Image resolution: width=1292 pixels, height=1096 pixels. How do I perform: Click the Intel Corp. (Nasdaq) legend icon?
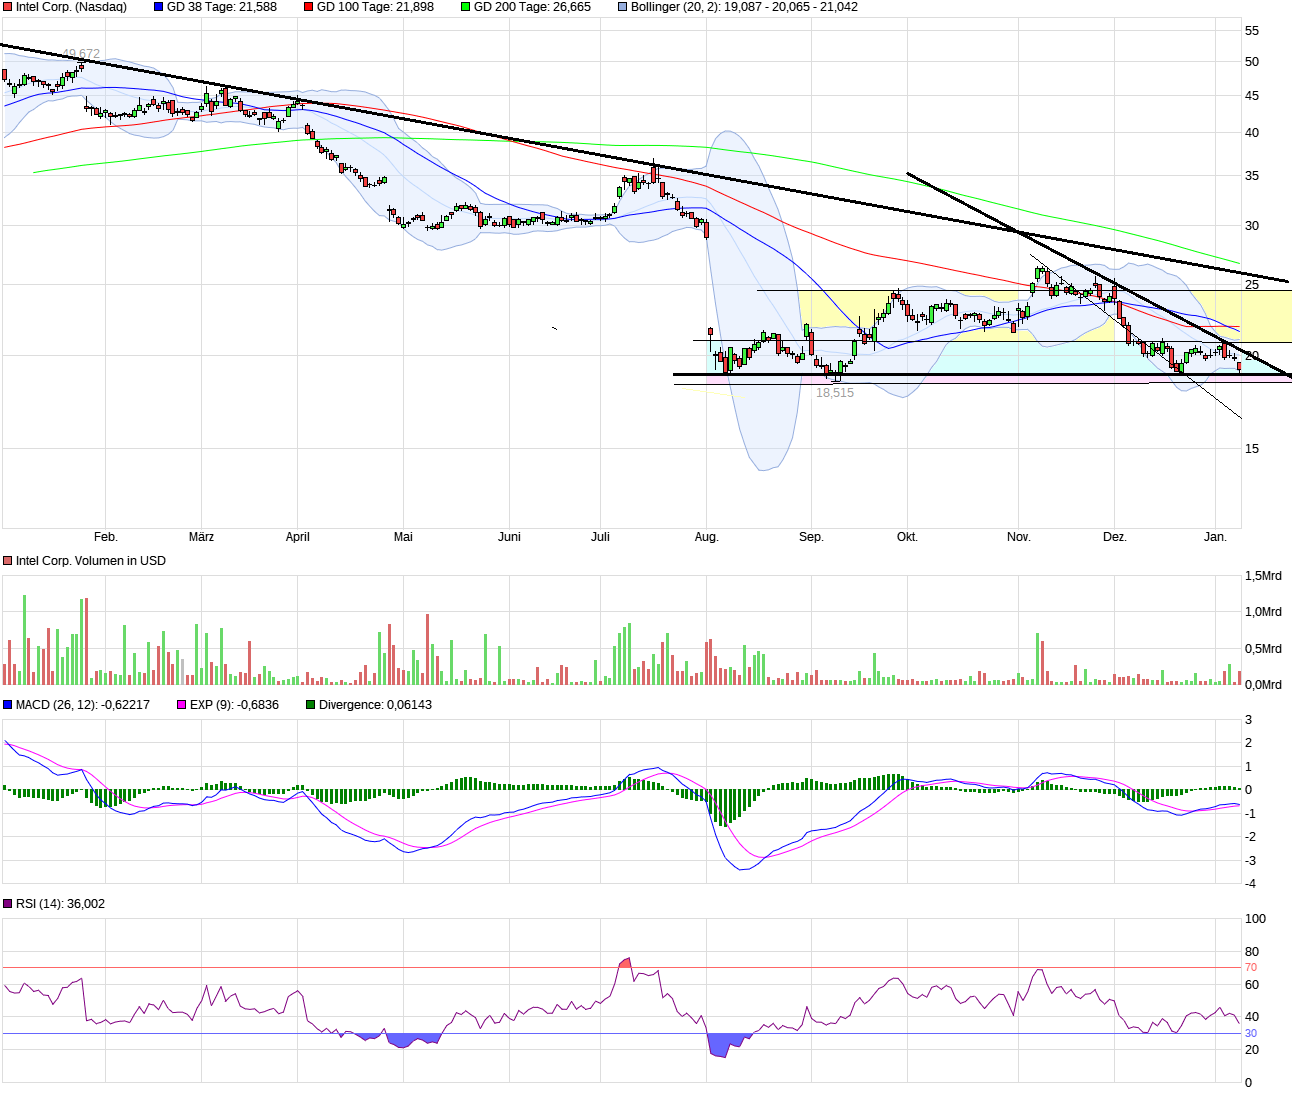click(7, 7)
